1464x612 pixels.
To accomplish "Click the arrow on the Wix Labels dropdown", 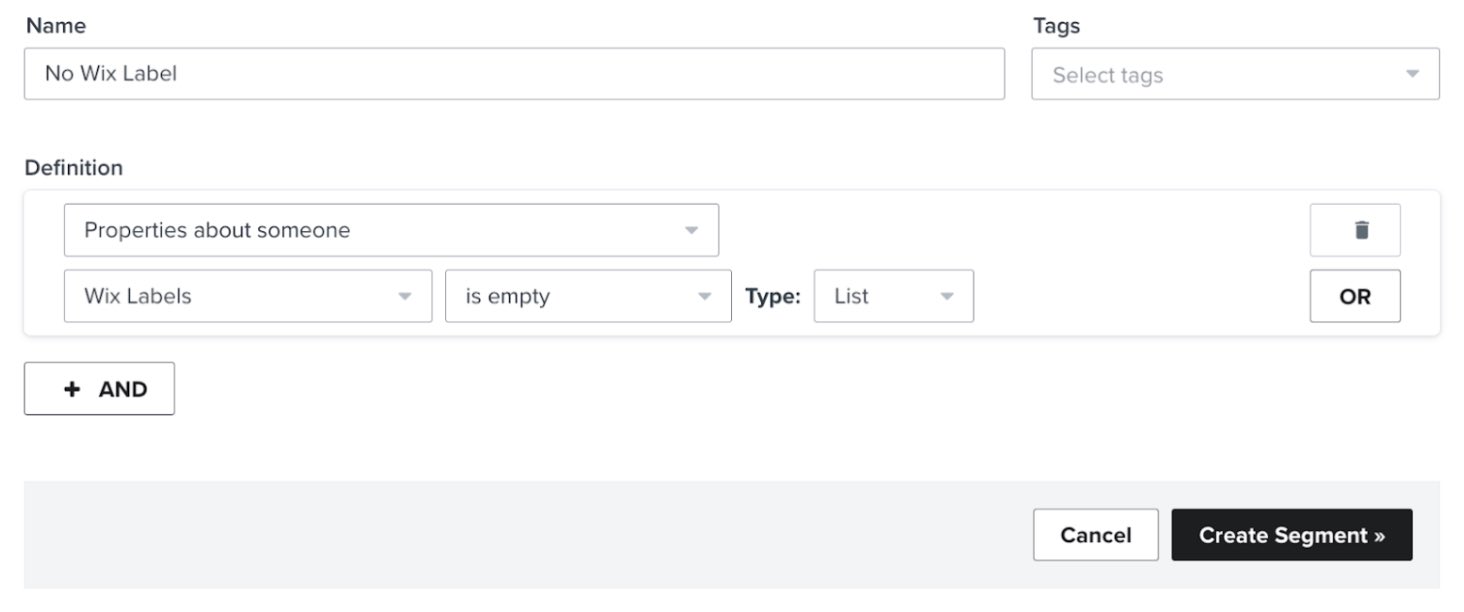I will pos(405,295).
